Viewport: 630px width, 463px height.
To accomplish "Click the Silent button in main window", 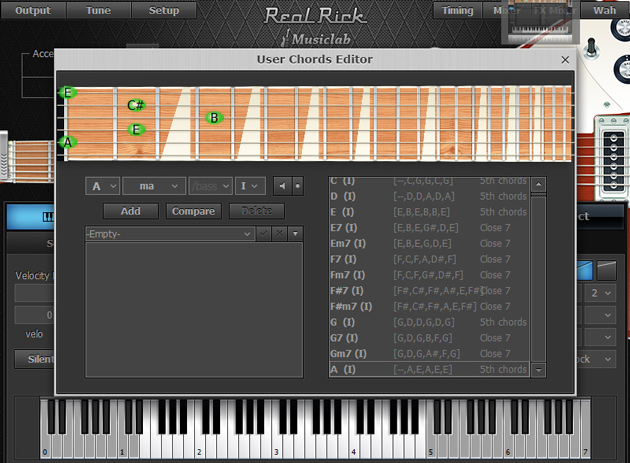I will coord(35,359).
